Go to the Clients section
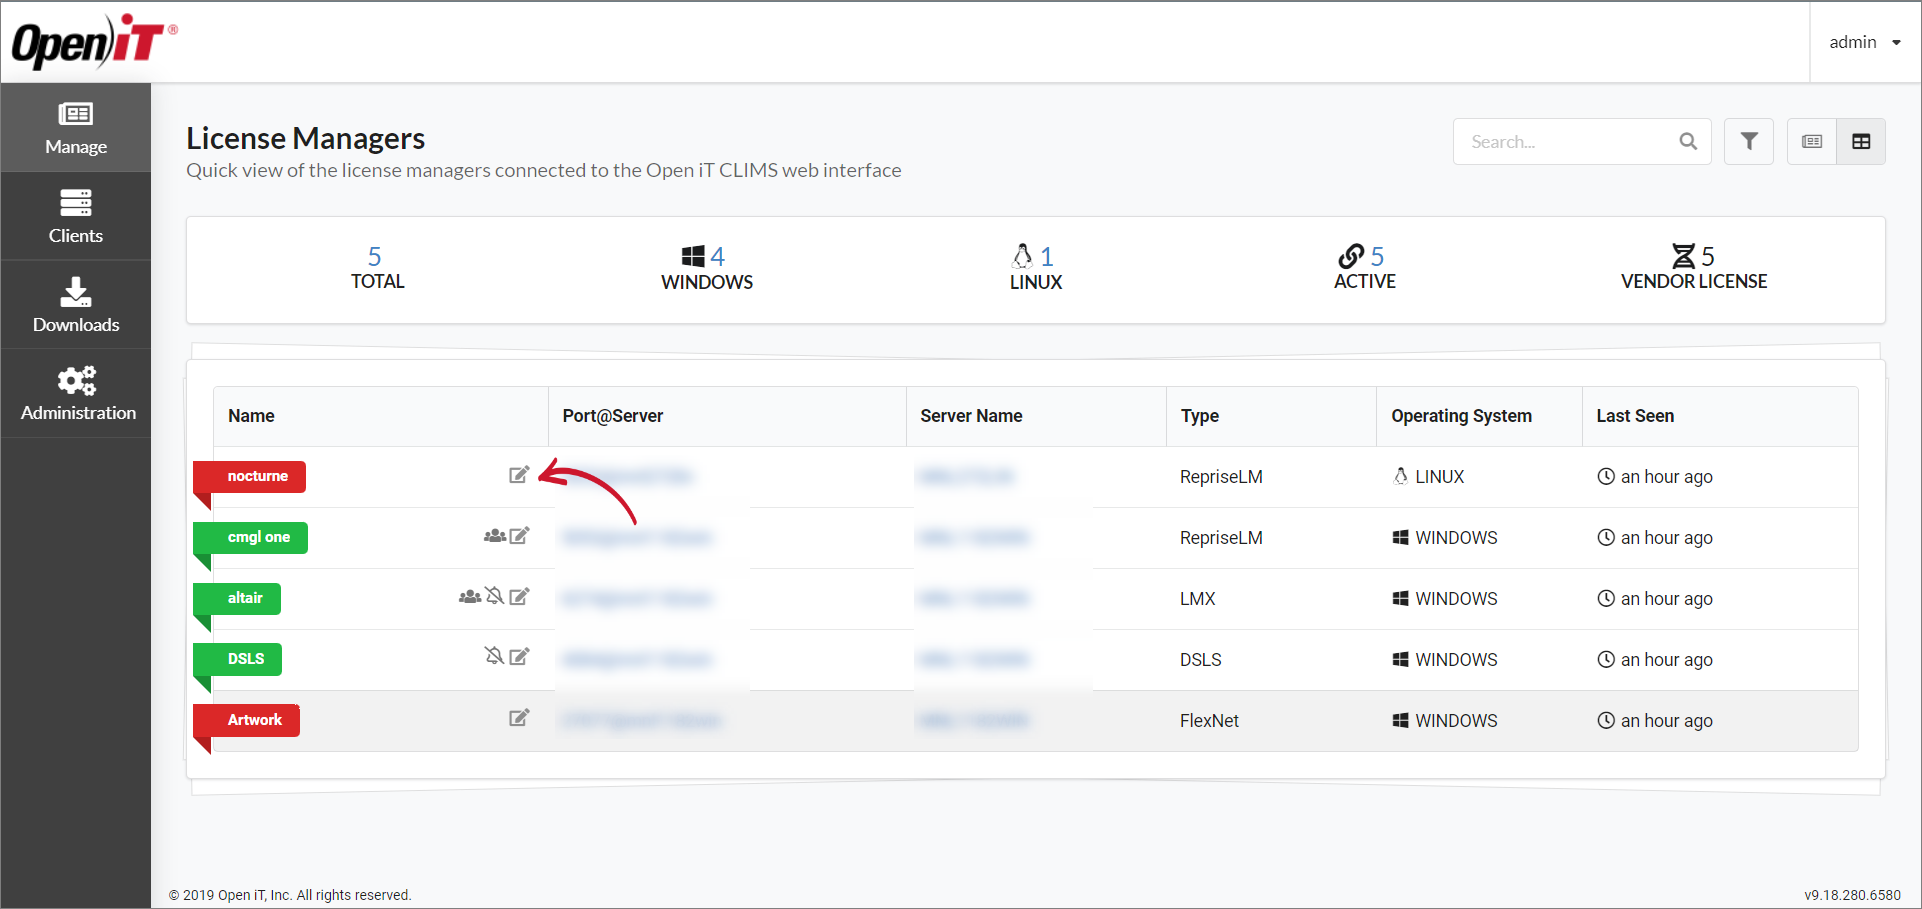1922x909 pixels. (76, 215)
